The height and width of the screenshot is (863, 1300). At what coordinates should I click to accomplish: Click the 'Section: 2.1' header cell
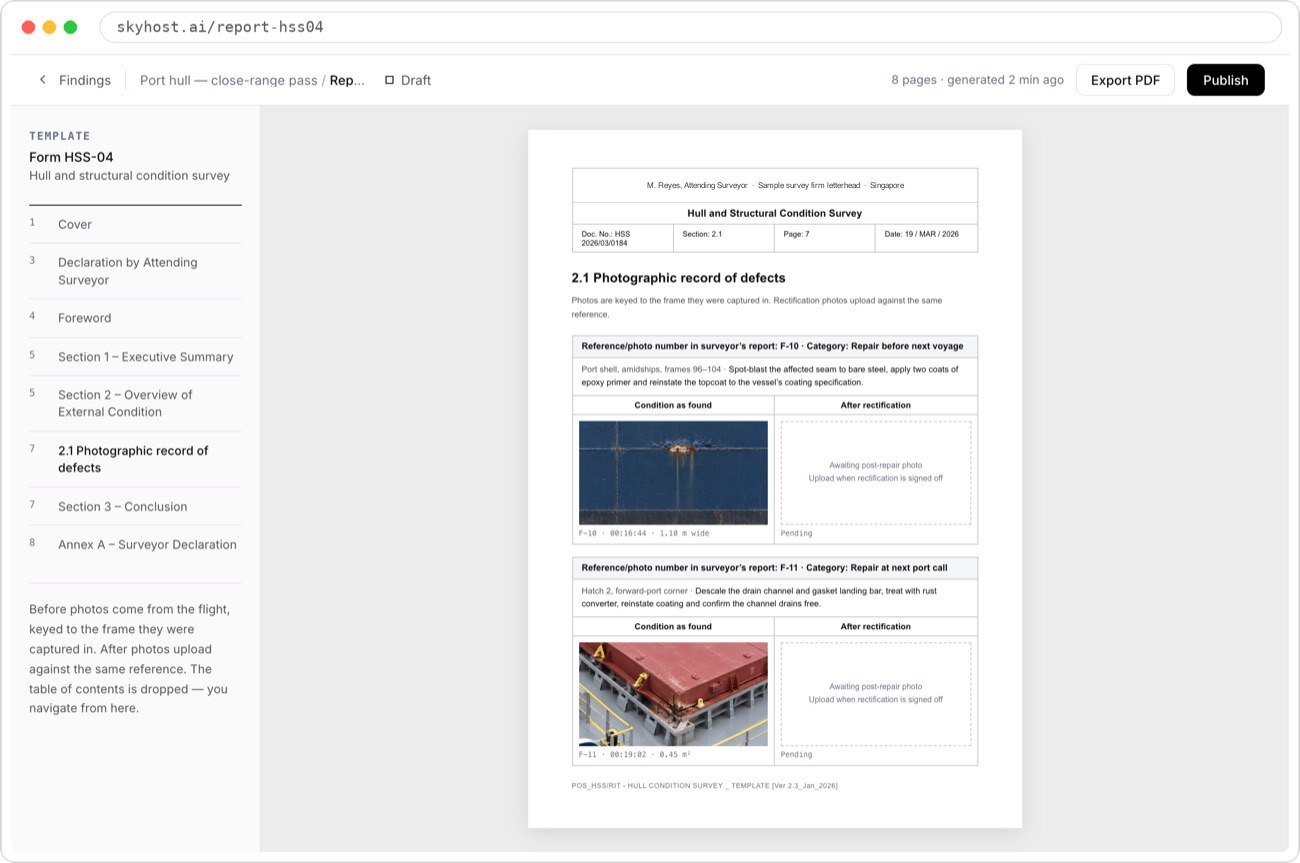tap(724, 238)
